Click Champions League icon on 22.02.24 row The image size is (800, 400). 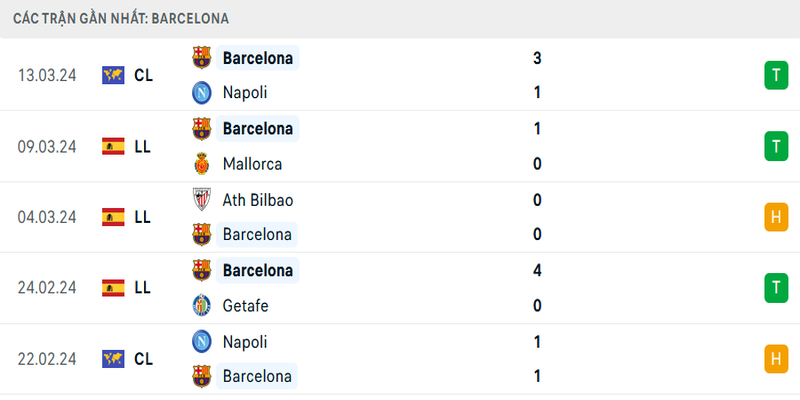coord(113,359)
